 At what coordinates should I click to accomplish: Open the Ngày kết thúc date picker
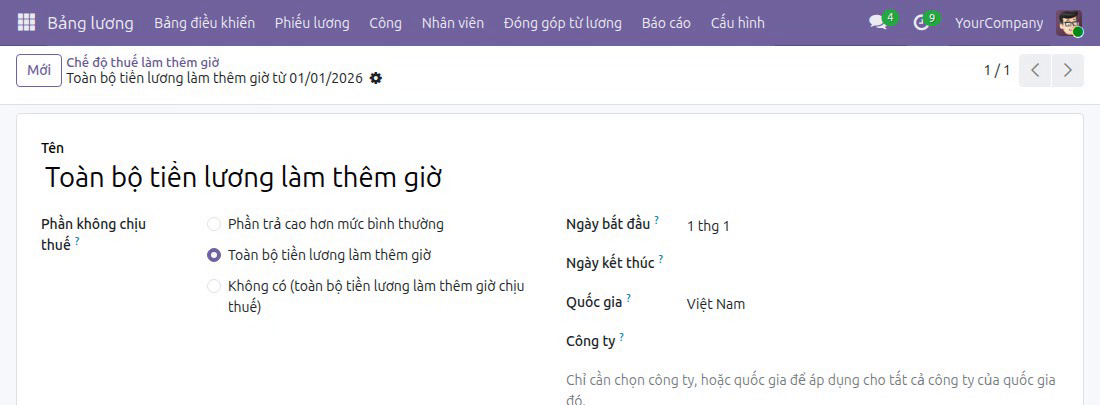pos(871,265)
